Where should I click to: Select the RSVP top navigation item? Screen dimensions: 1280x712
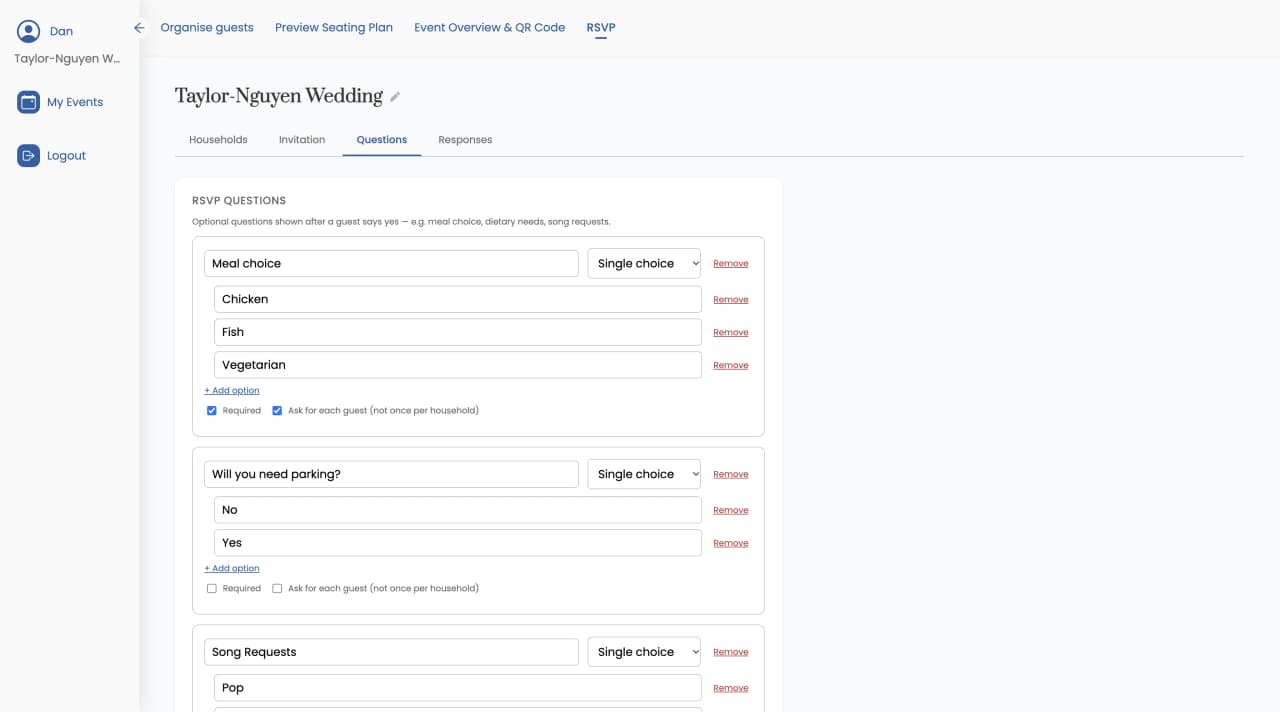[601, 28]
